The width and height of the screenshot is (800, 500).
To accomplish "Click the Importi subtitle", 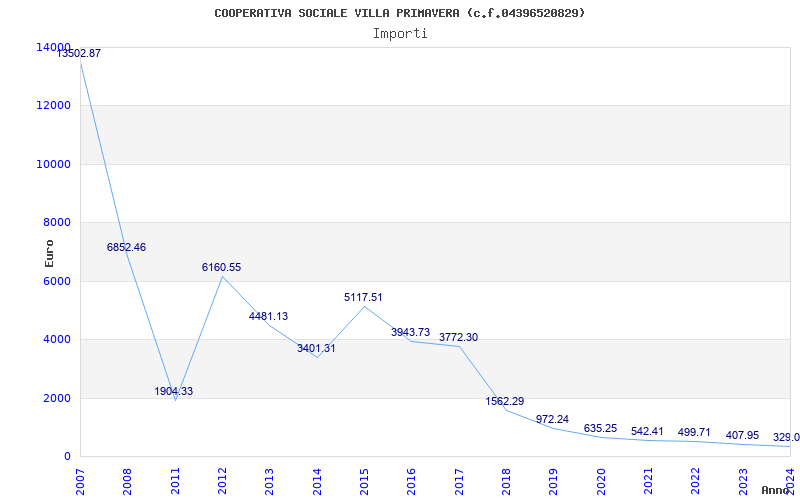I will tap(400, 34).
